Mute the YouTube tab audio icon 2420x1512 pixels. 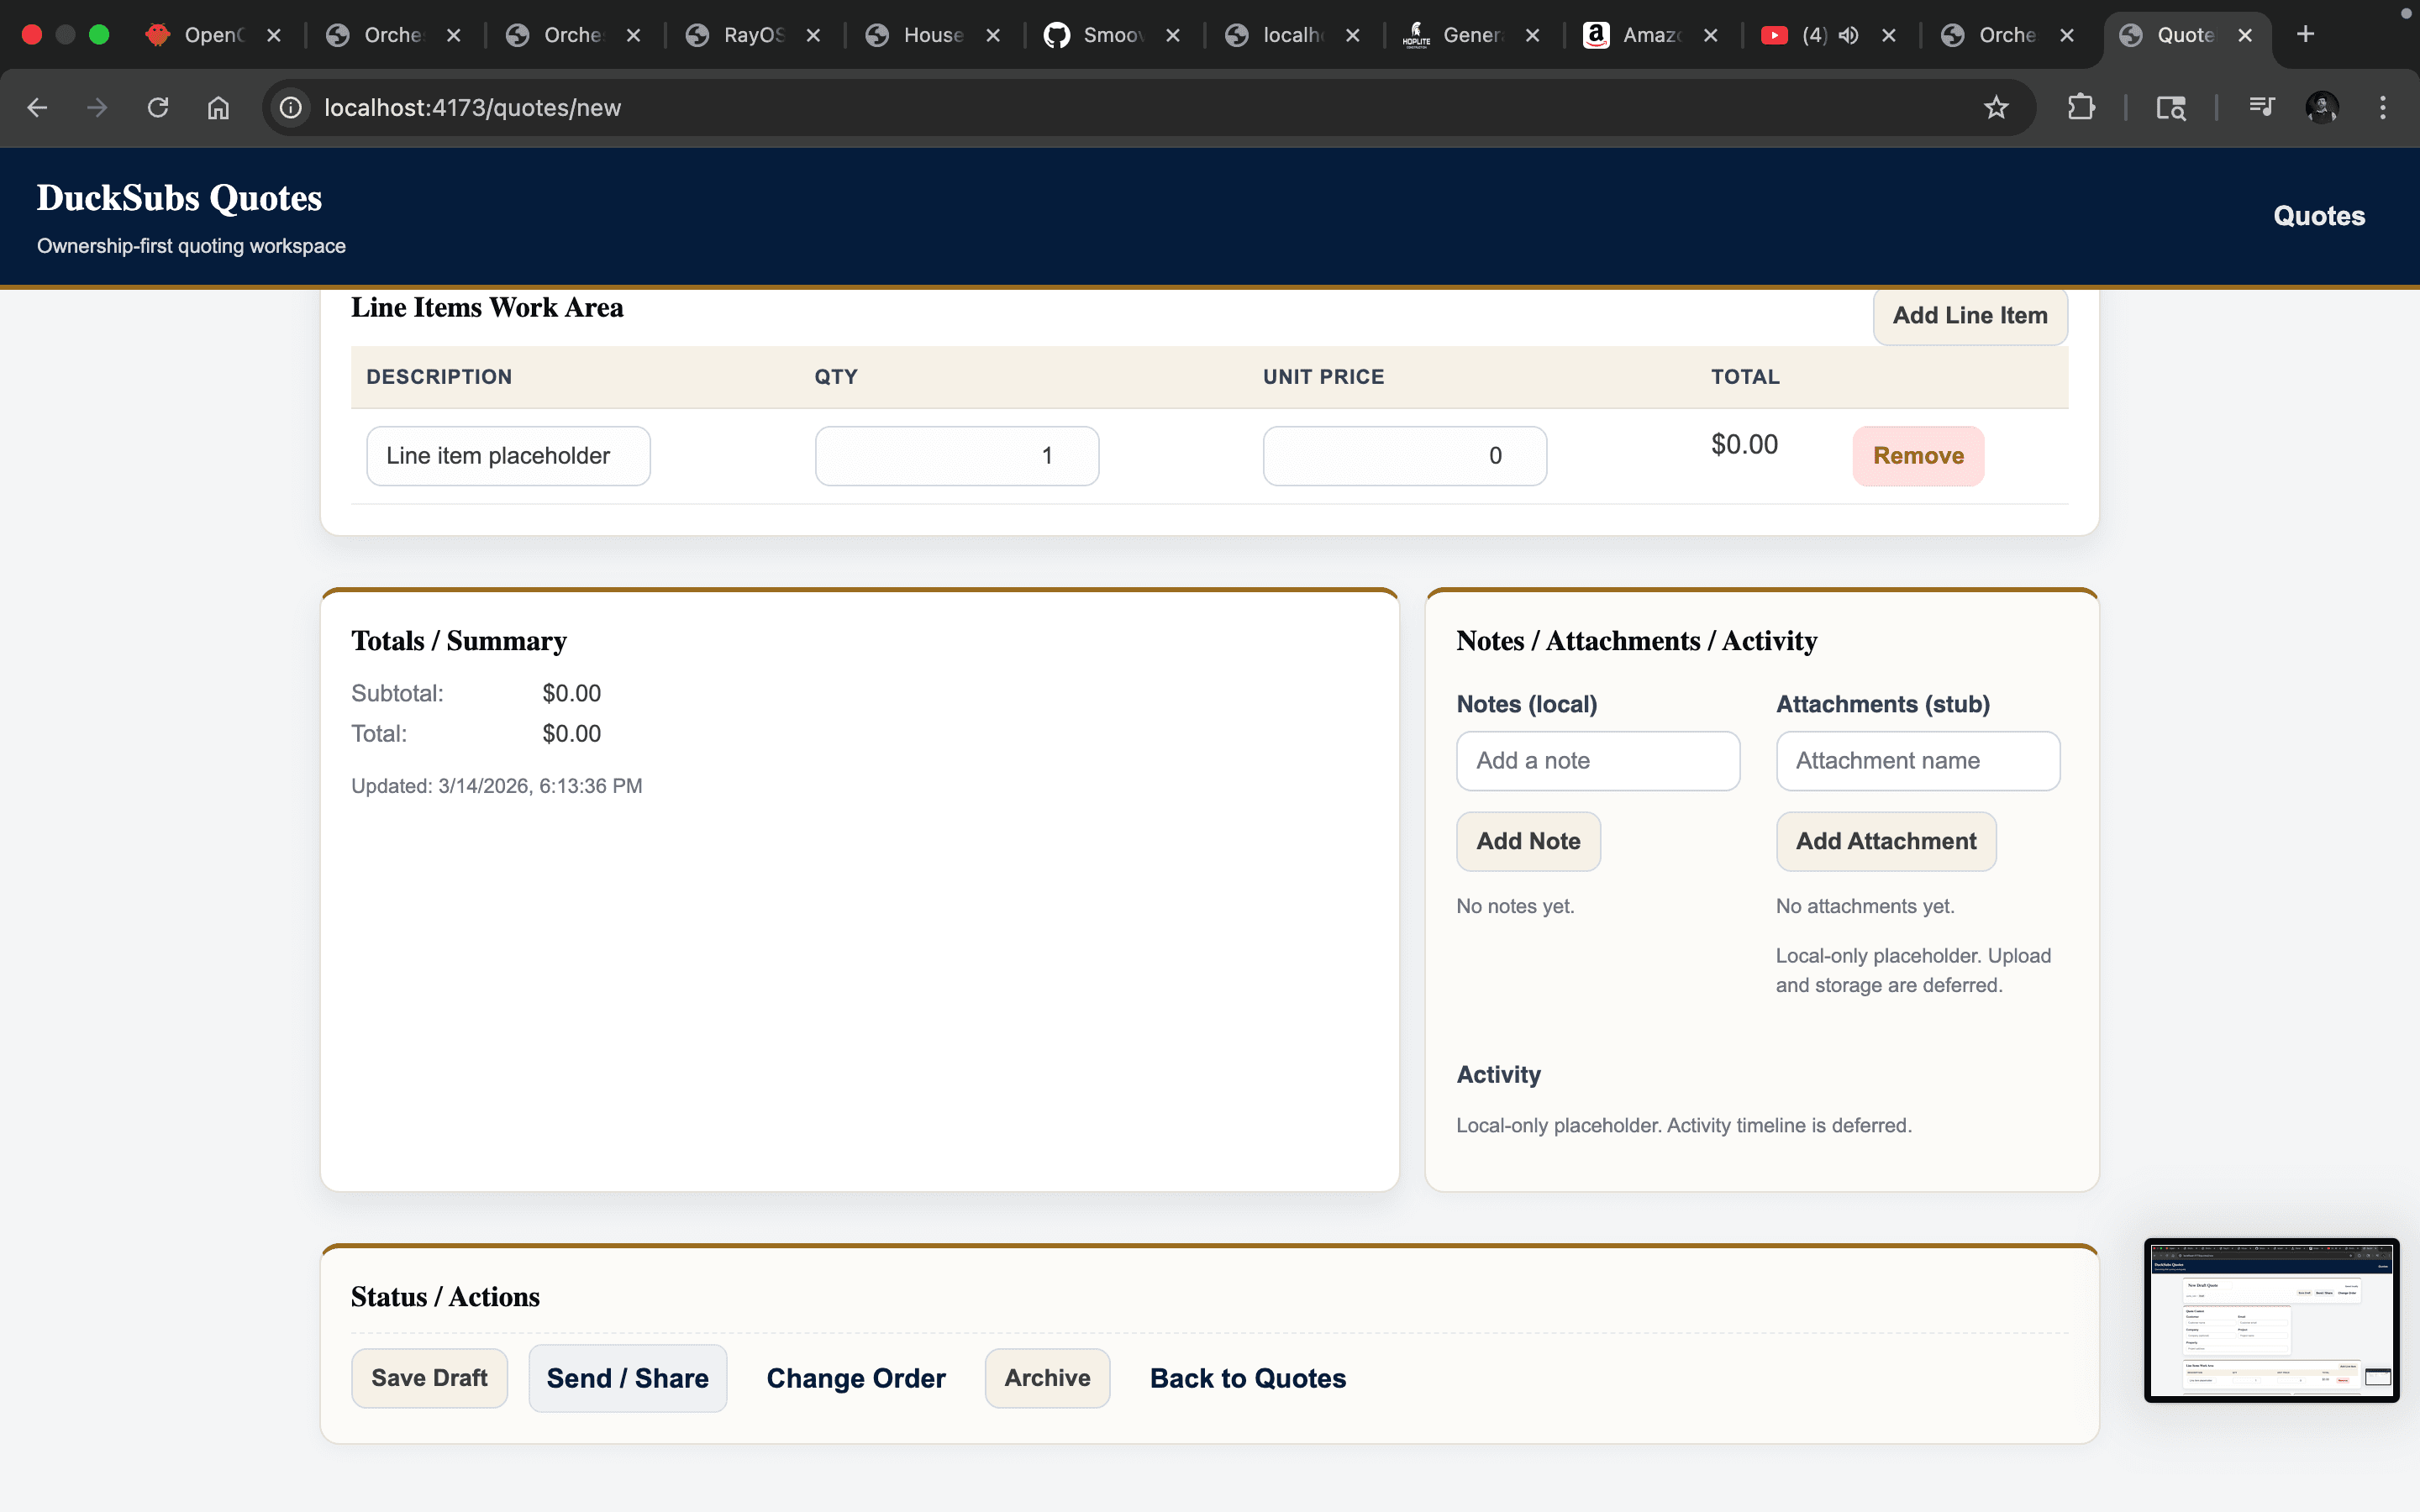click(1849, 35)
